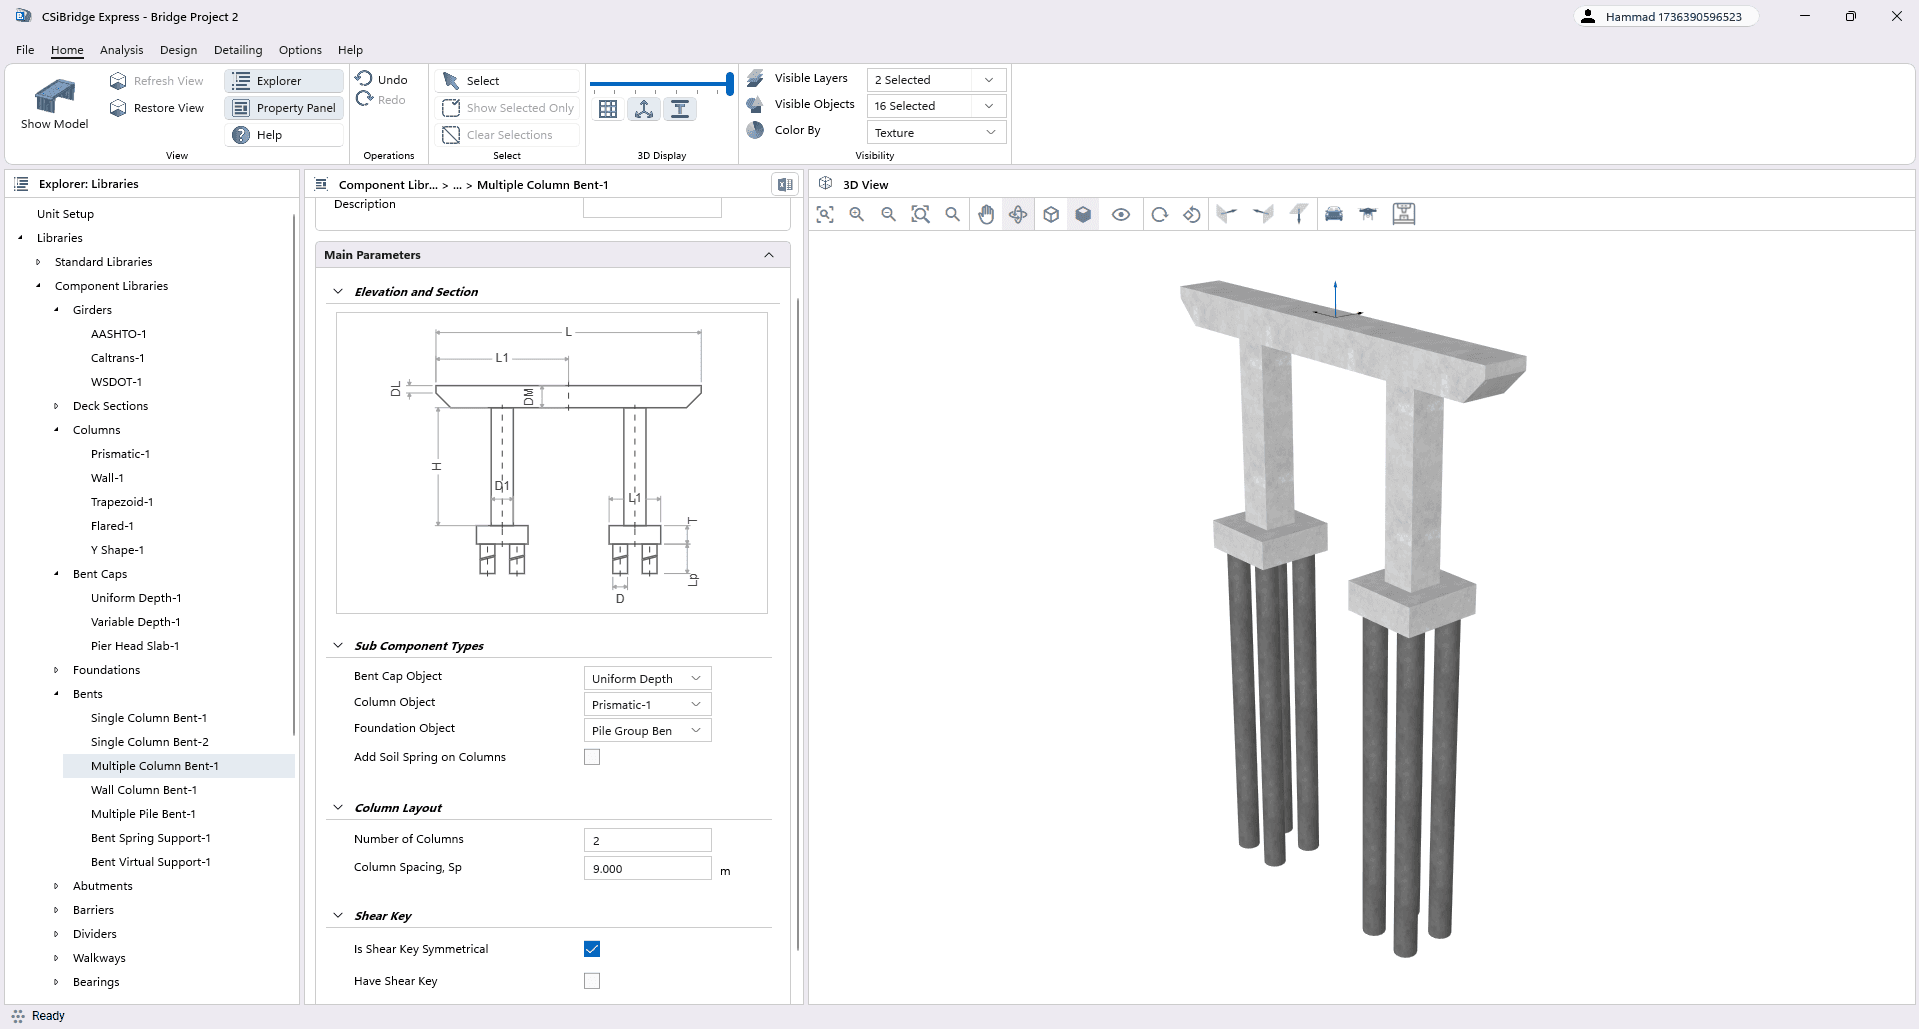1919x1029 pixels.
Task: Switch to wireframe cube display mode
Action: pyautogui.click(x=1051, y=214)
